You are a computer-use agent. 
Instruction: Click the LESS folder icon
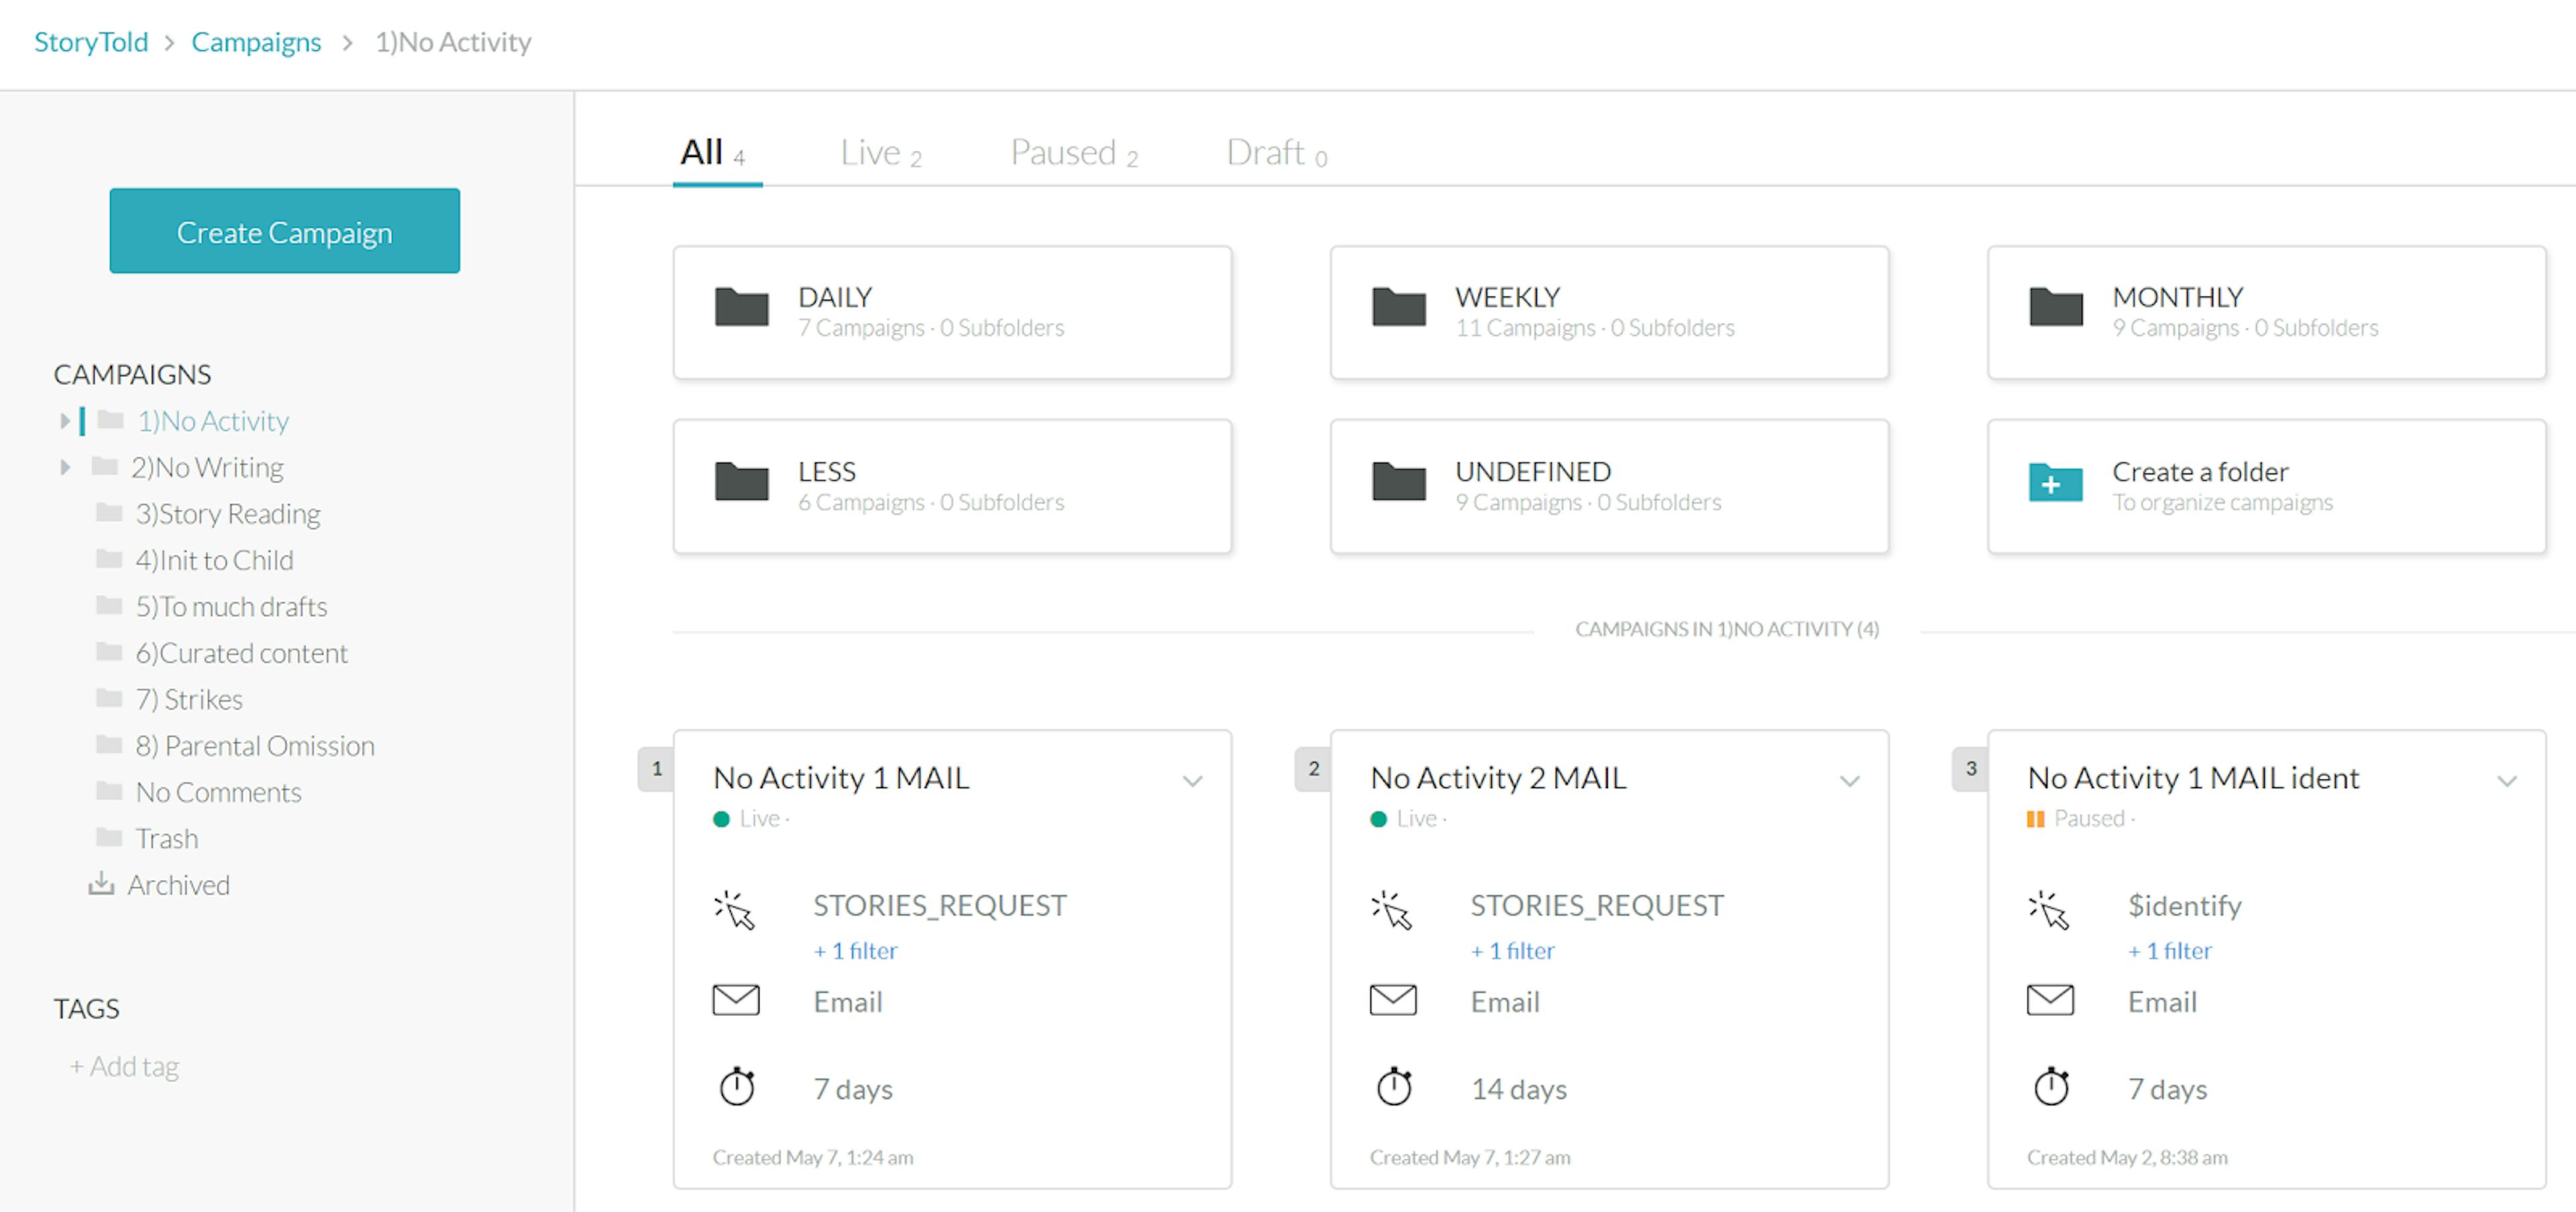[x=741, y=481]
